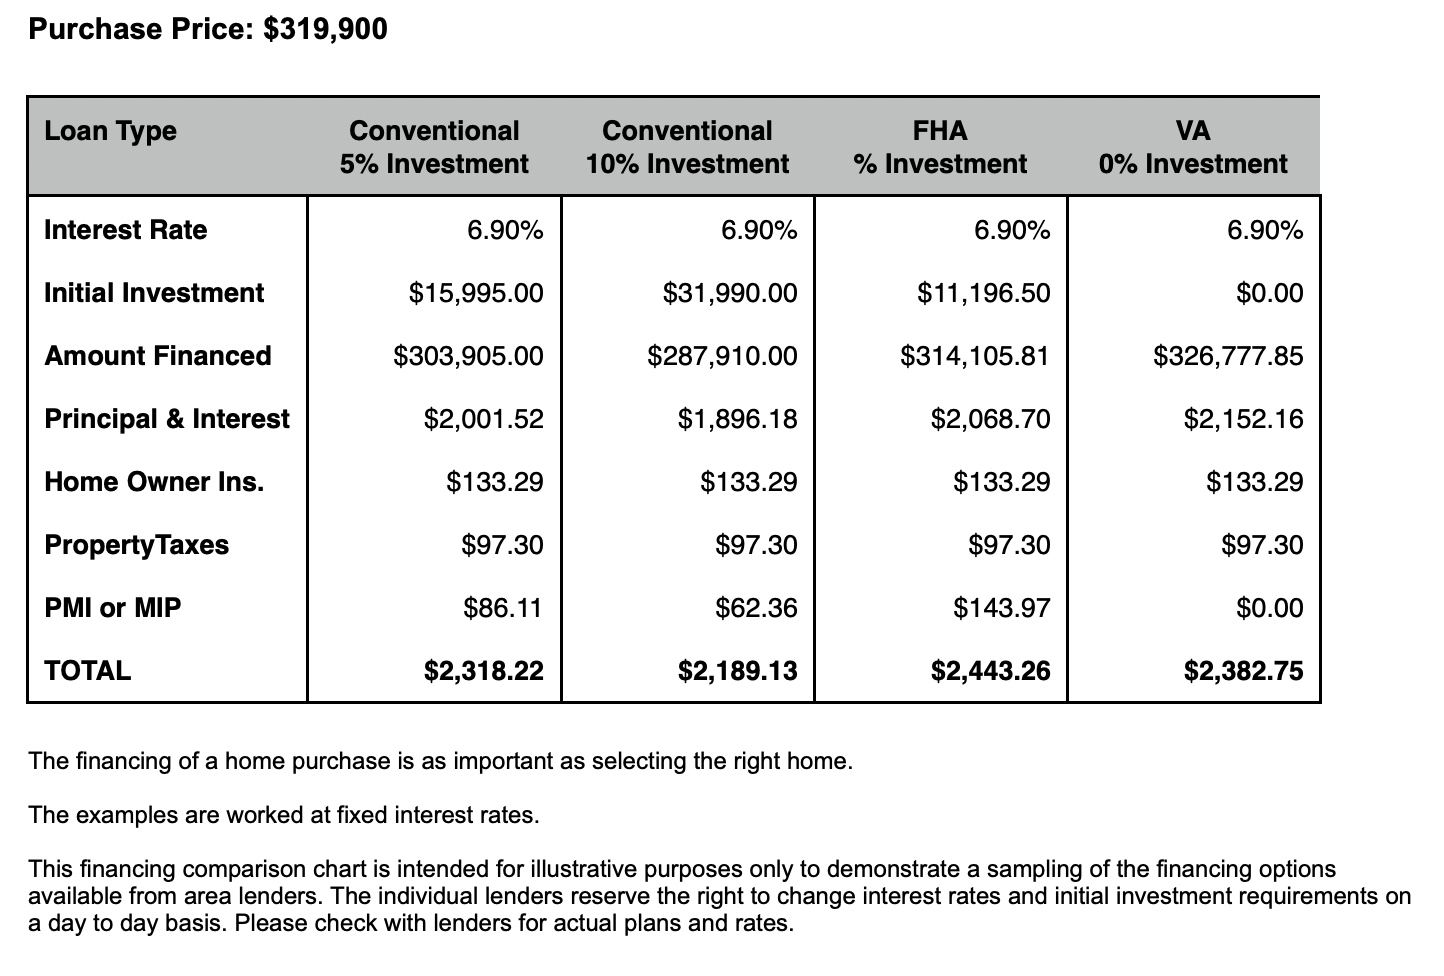The image size is (1444, 976).
Task: Click the Conventional 10% Investment column header
Action: [x=687, y=147]
